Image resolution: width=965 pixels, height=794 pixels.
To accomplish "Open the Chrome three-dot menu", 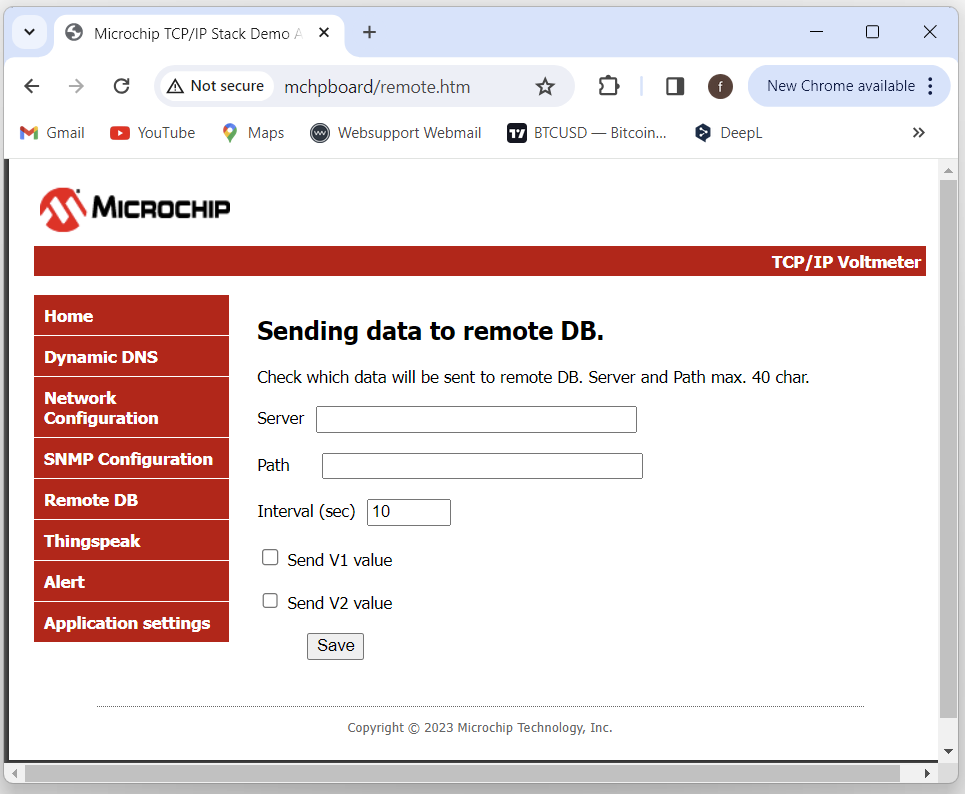I will [x=930, y=86].
